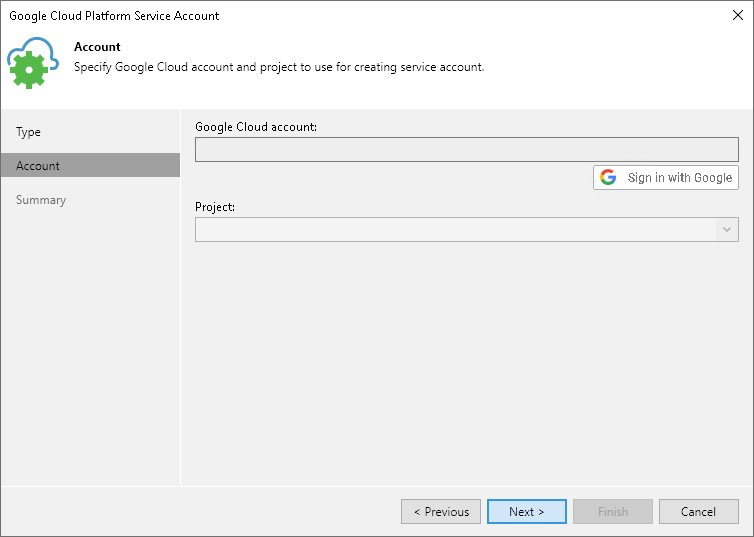Screen dimensions: 754x537
Task: Click the Next button
Action: pos(527,512)
